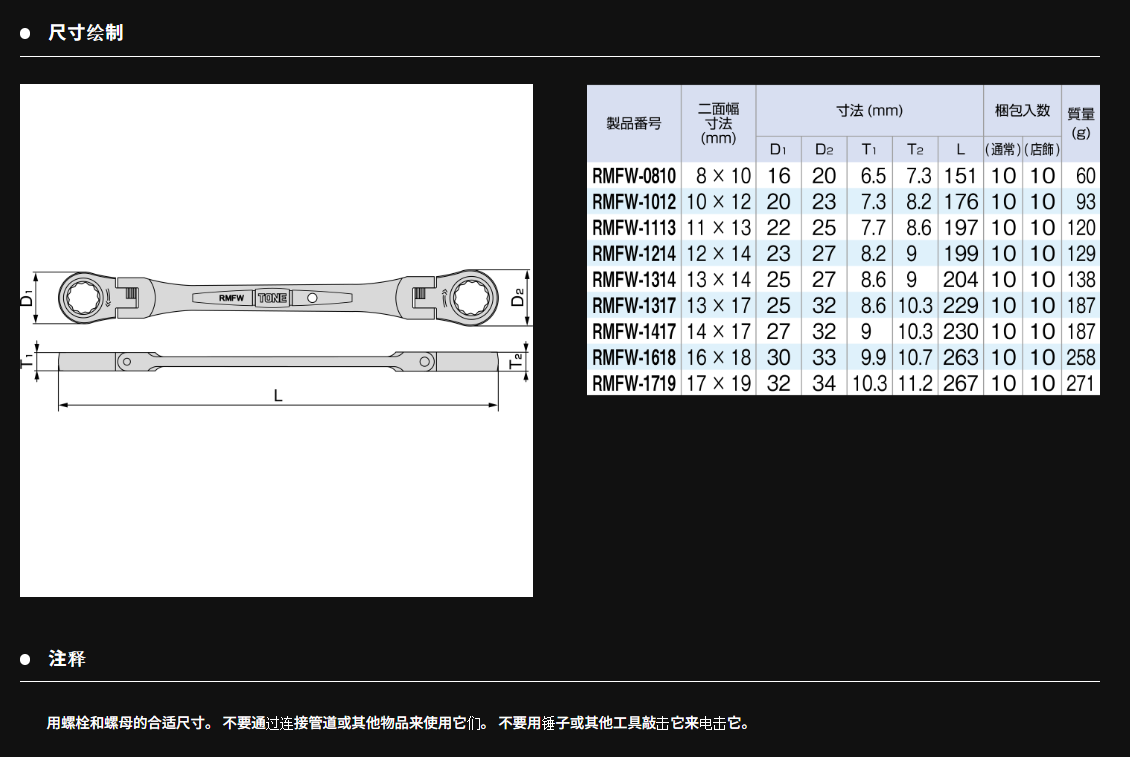
Task: Click the 製品番号 column header
Action: click(x=634, y=124)
